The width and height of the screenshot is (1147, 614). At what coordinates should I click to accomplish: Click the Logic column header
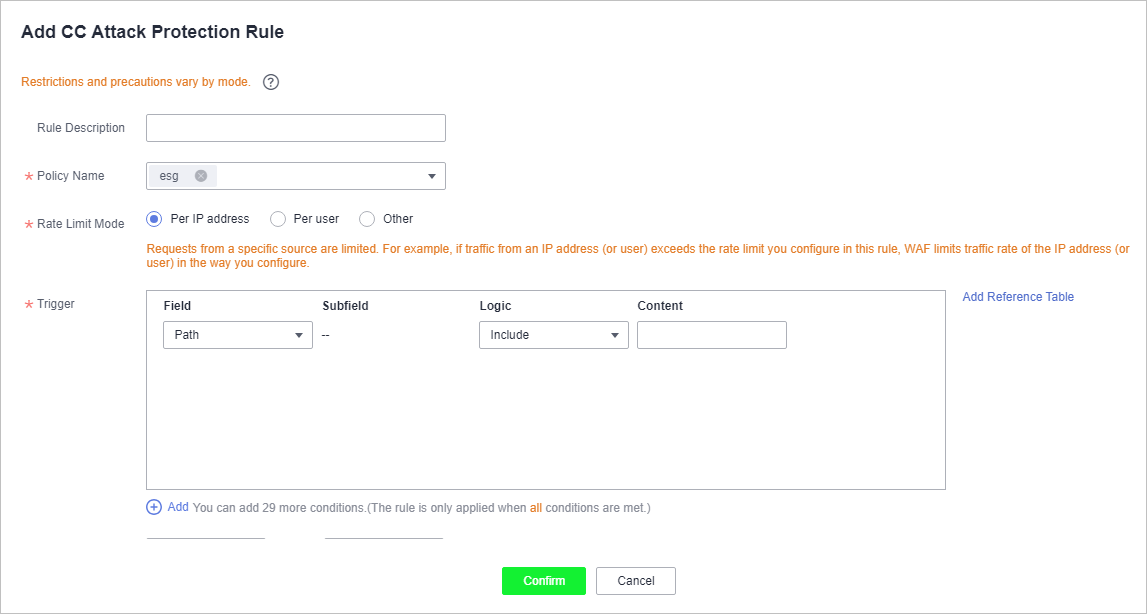click(495, 306)
